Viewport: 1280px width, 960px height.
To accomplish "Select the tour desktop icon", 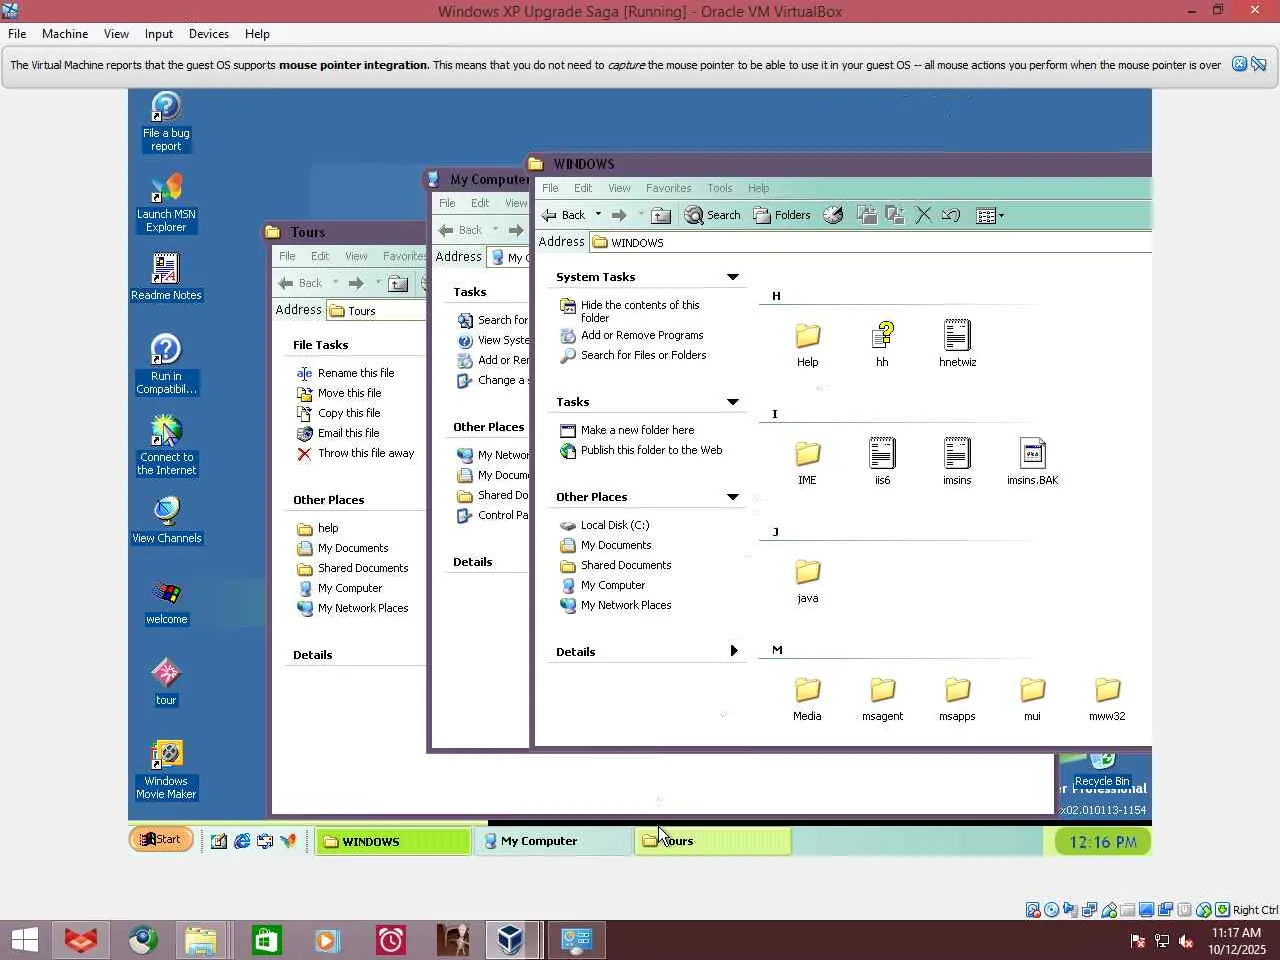I will 166,682.
